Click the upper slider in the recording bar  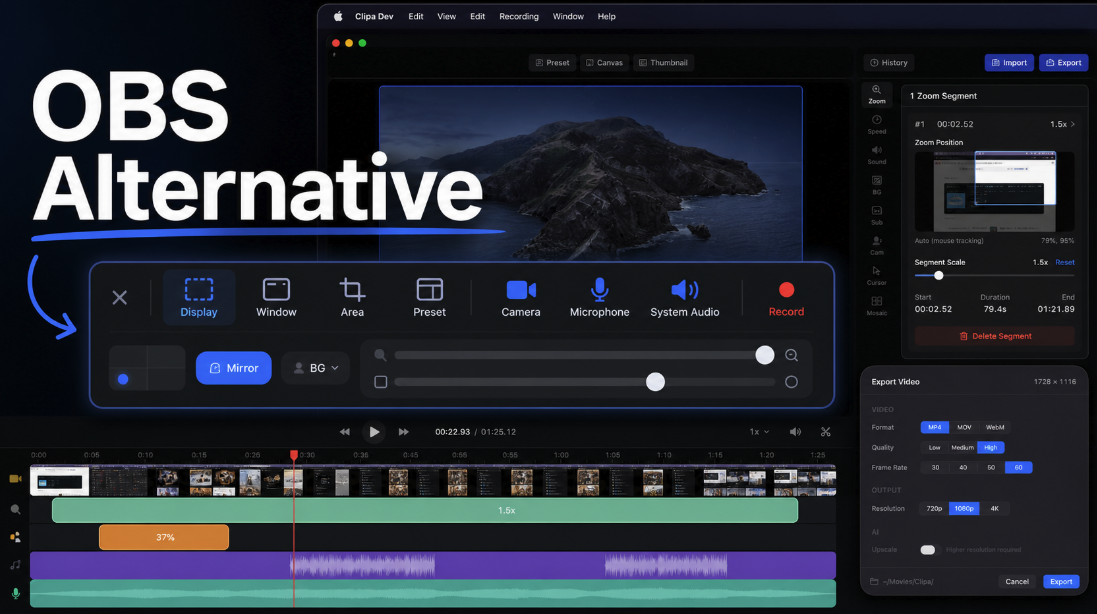(x=584, y=355)
